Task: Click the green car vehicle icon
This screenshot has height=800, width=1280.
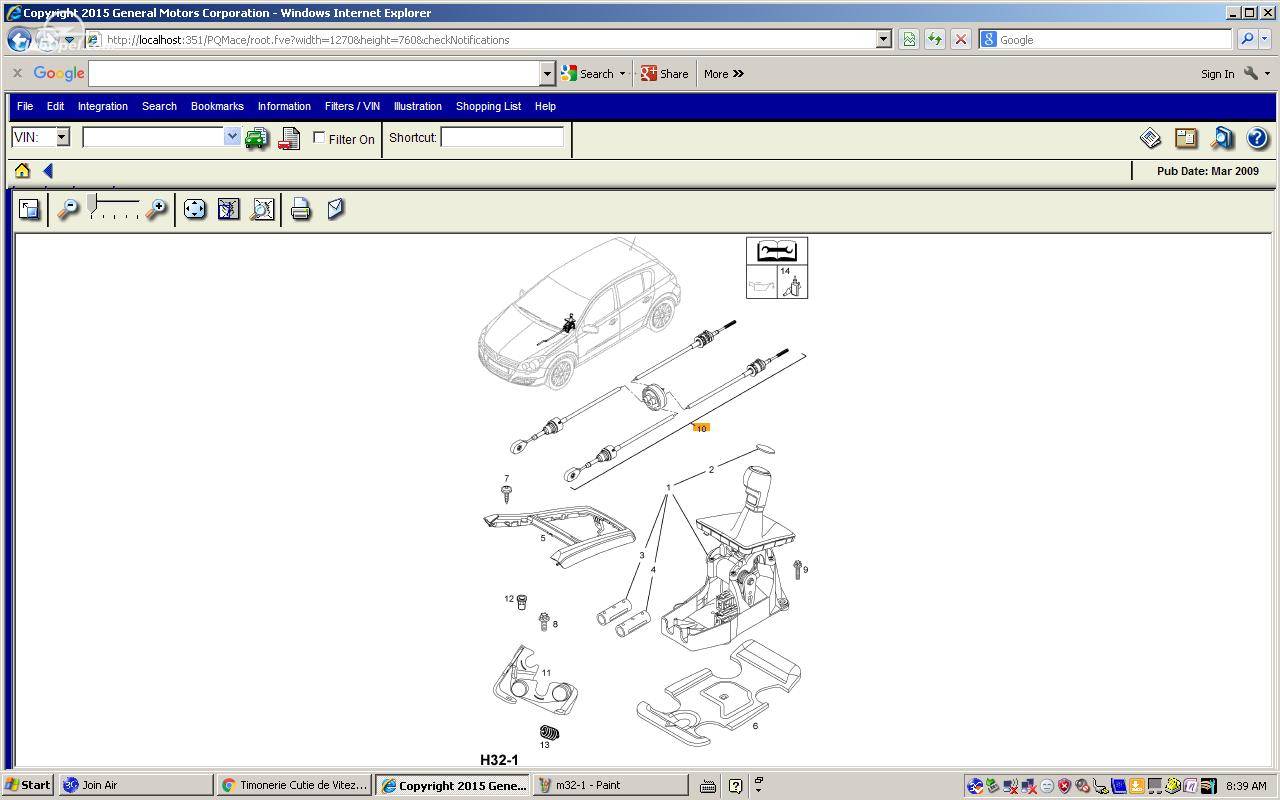Action: coord(257,138)
